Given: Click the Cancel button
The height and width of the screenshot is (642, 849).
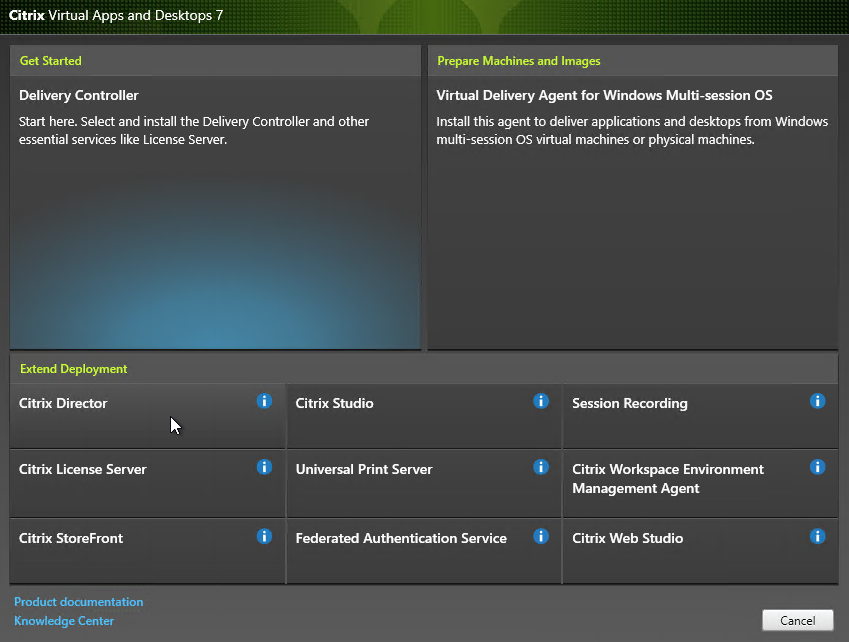Looking at the screenshot, I should (798, 620).
